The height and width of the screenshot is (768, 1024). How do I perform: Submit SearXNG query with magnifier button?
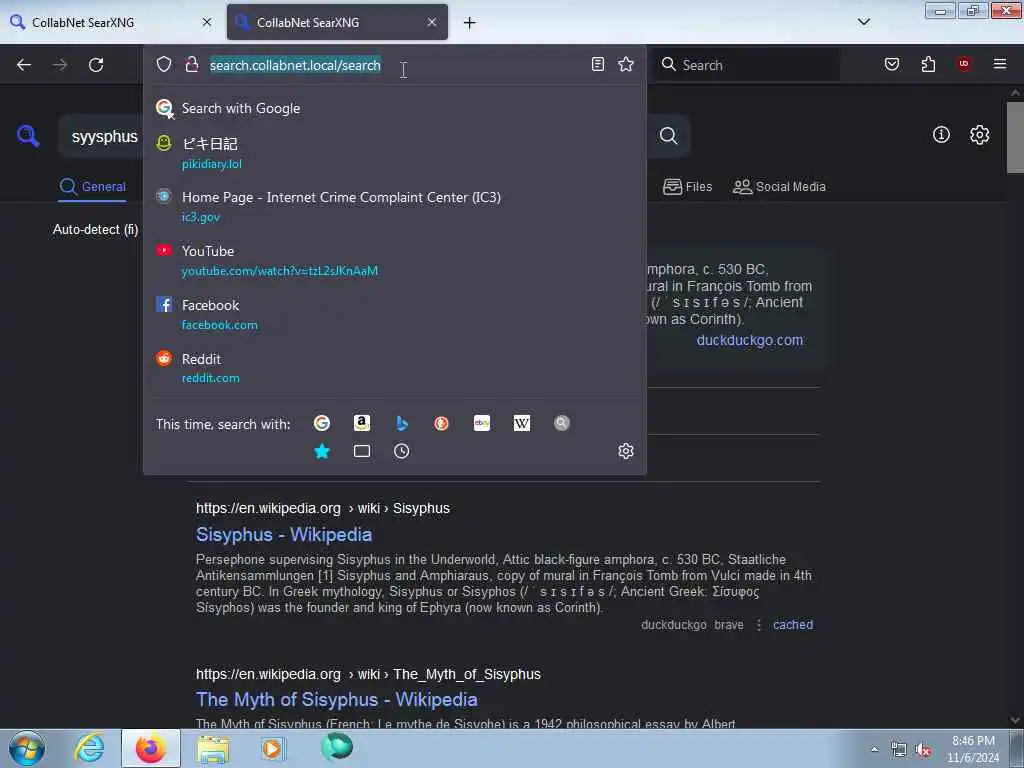668,136
